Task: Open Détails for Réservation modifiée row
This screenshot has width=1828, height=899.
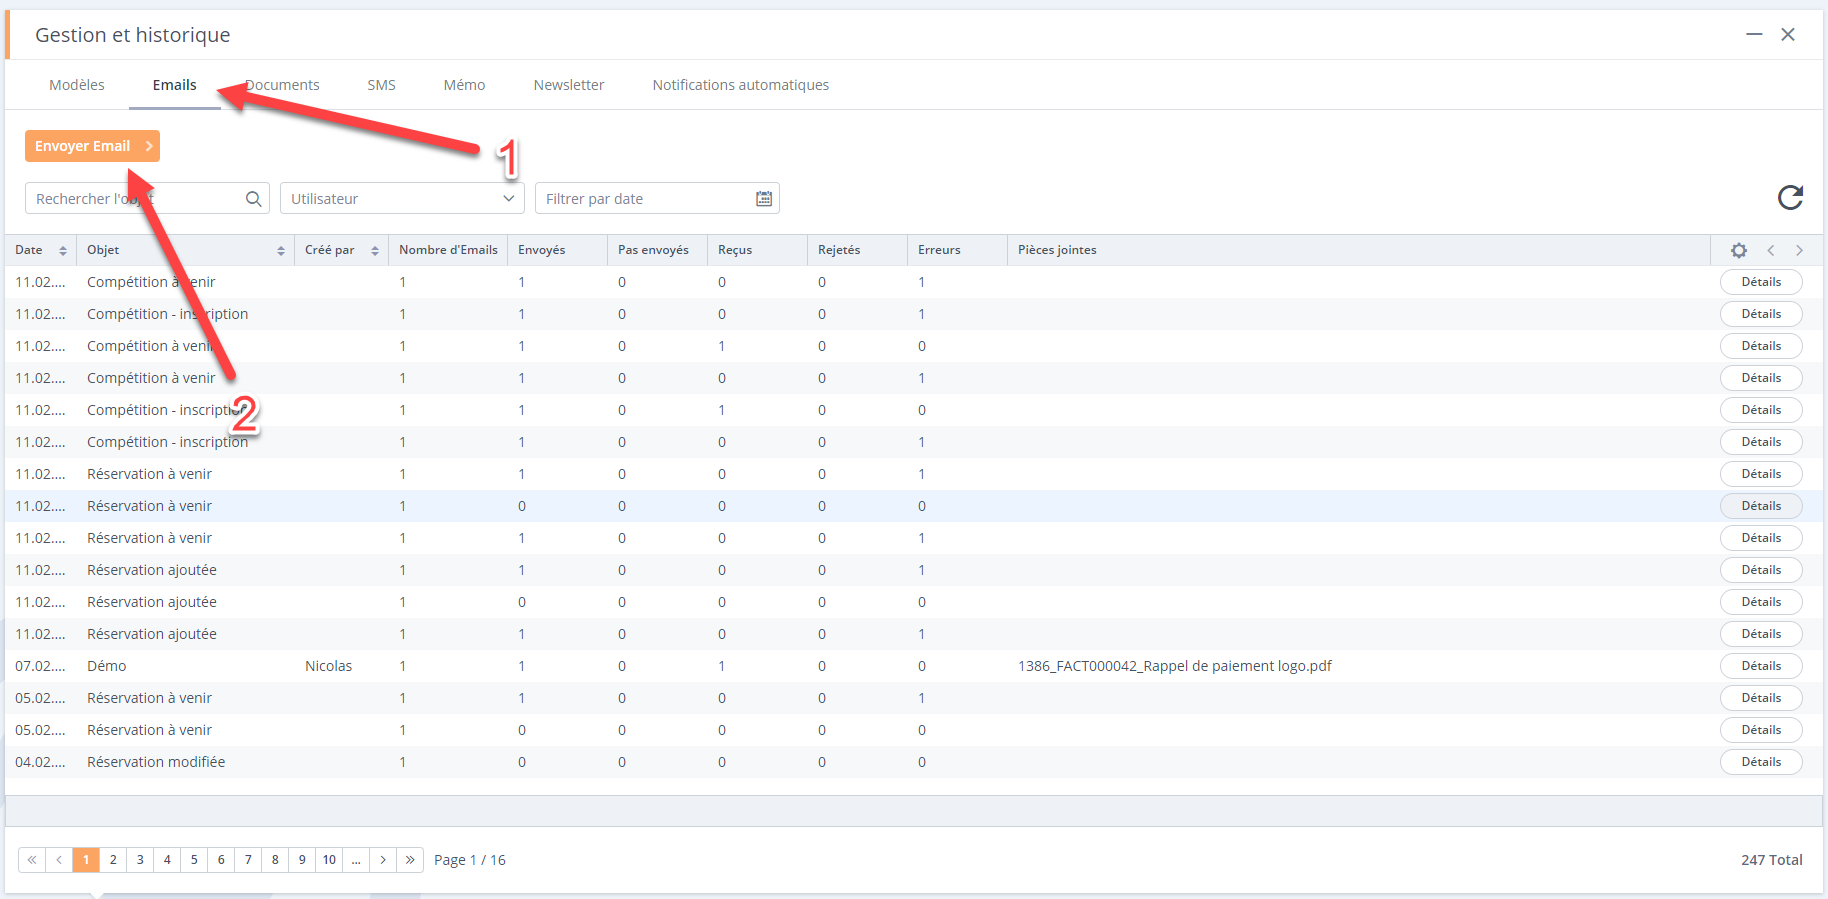Action: click(x=1761, y=762)
